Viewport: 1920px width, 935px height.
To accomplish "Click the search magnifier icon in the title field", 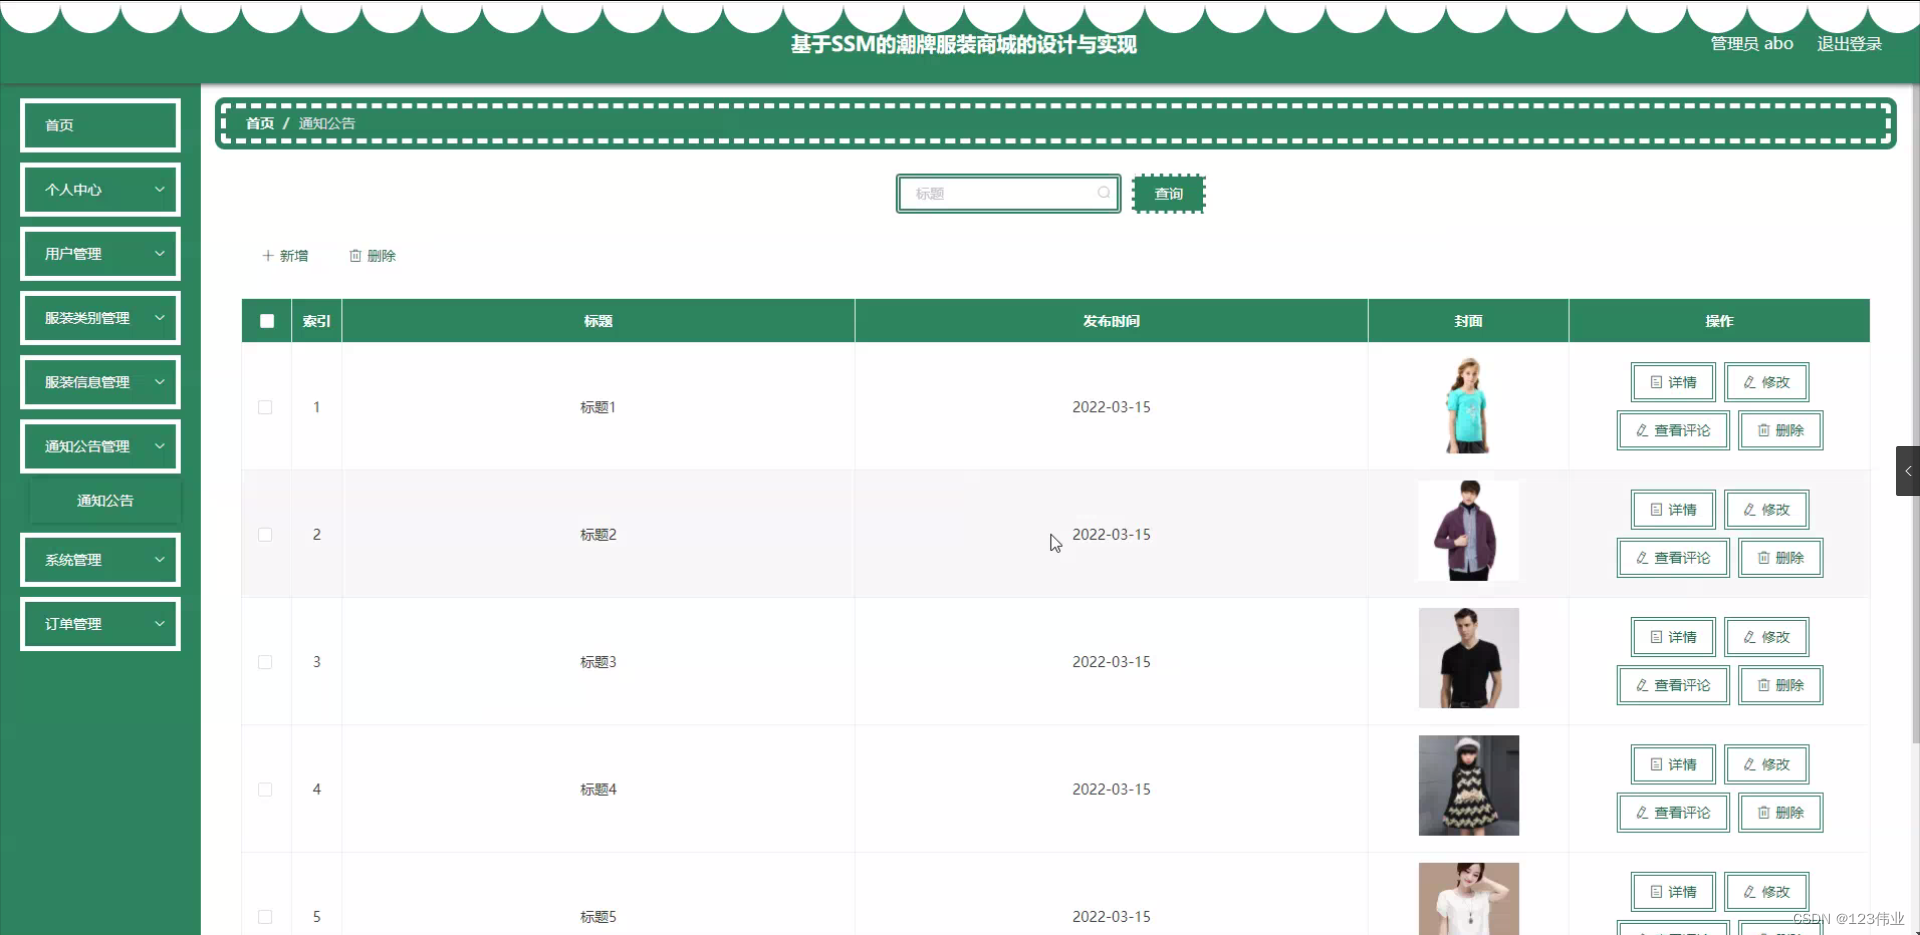I will pyautogui.click(x=1104, y=192).
